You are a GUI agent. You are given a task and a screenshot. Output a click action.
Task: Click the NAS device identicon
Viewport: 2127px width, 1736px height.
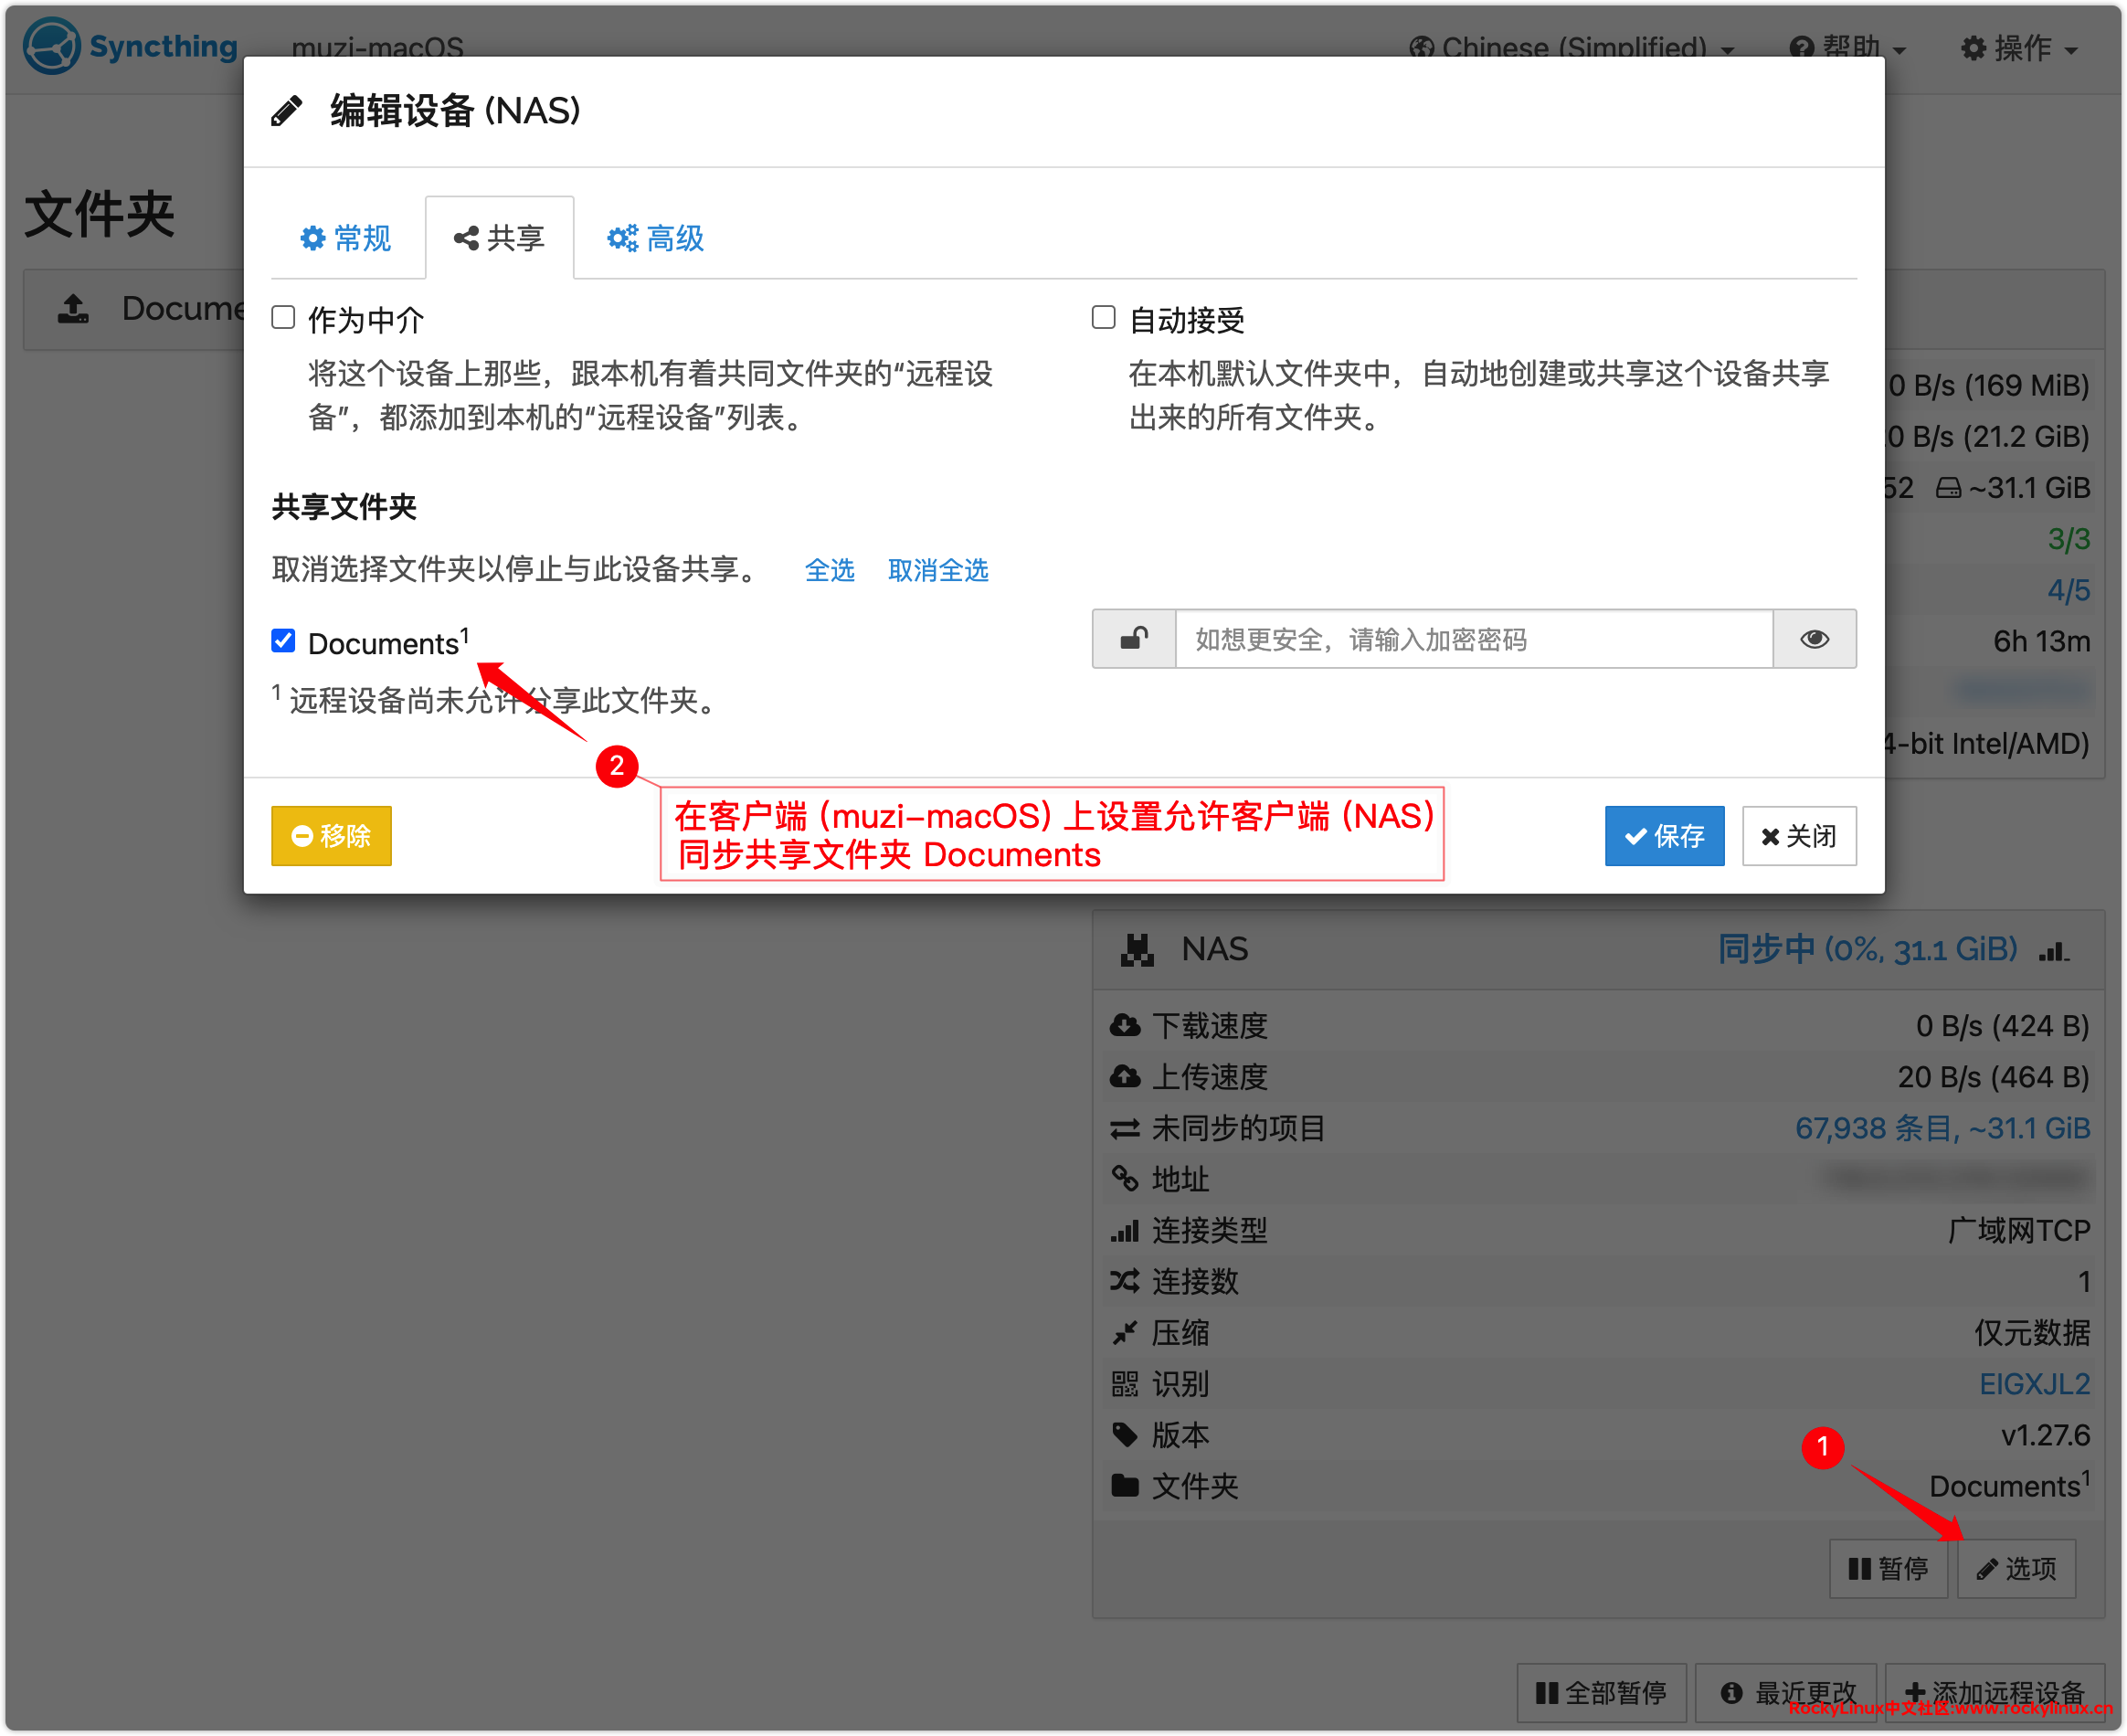coord(1137,949)
